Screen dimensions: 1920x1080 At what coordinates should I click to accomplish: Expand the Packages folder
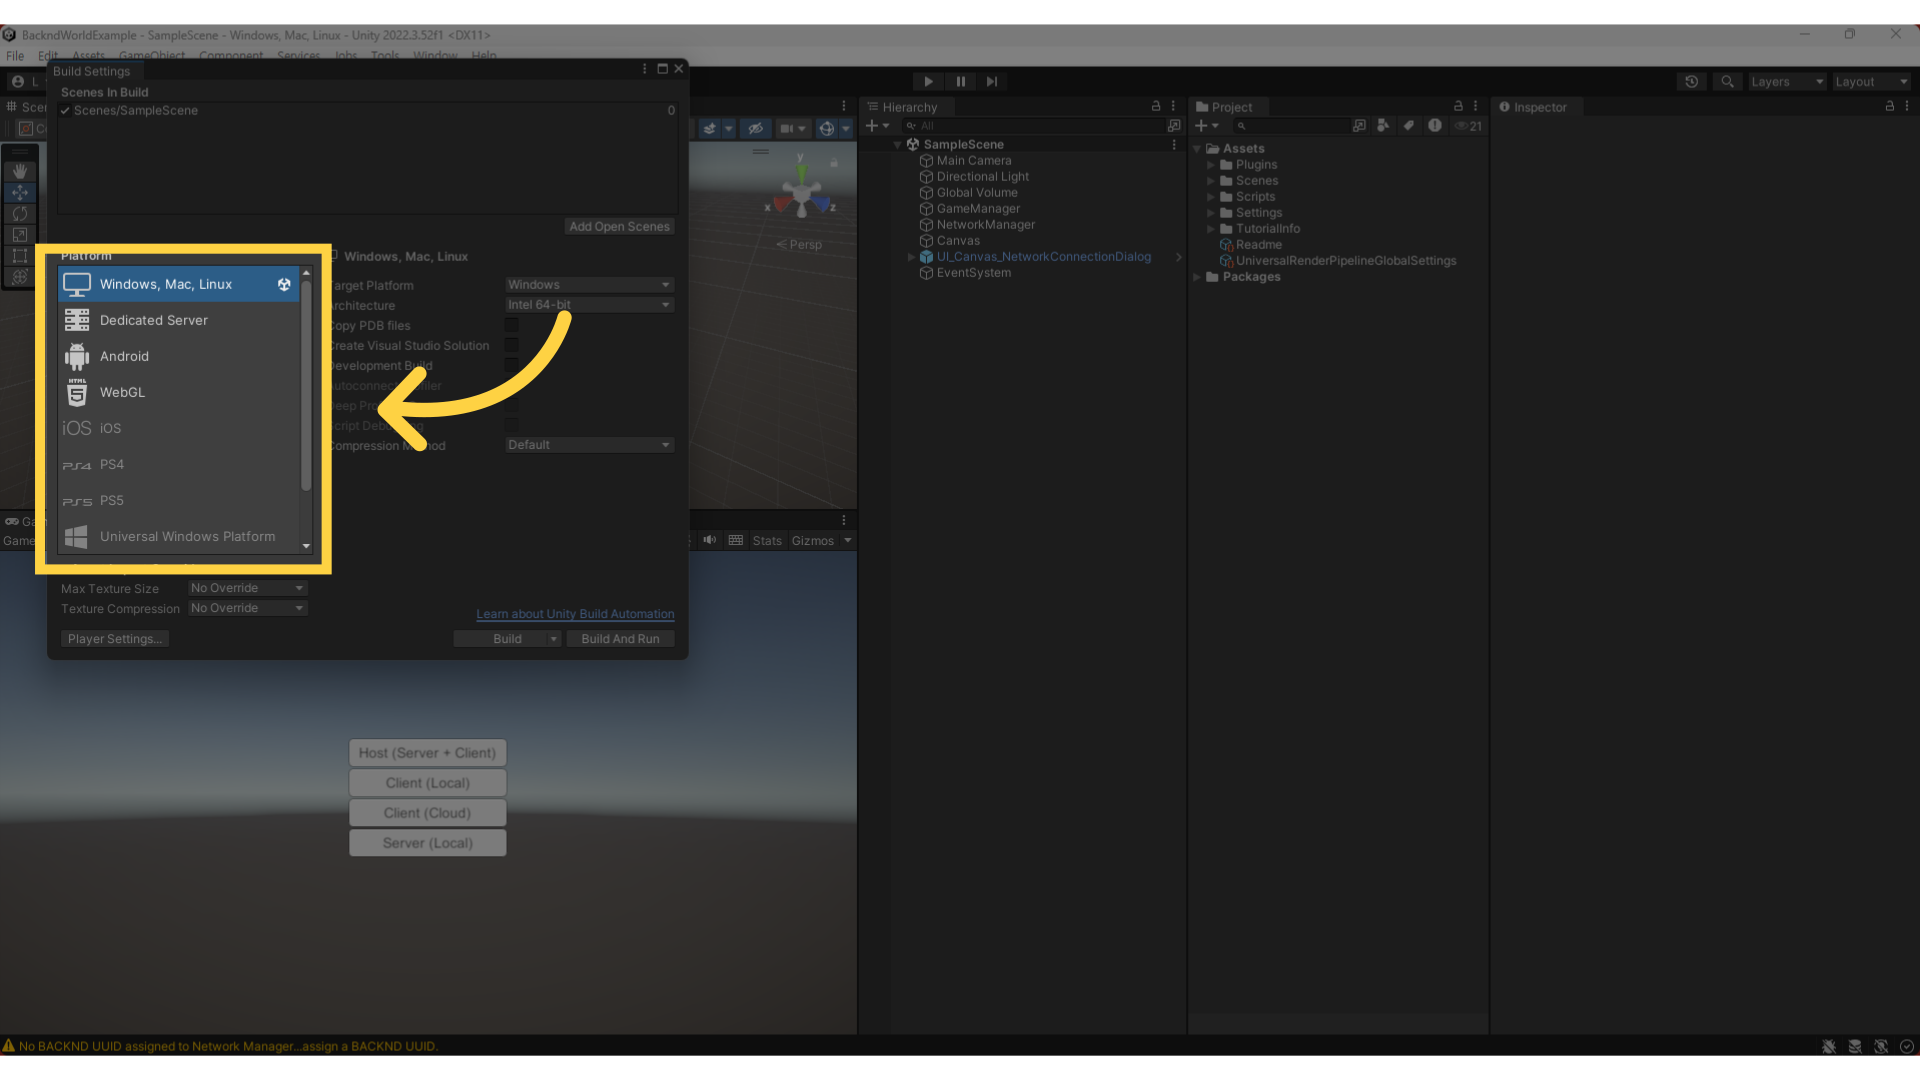pos(1197,277)
